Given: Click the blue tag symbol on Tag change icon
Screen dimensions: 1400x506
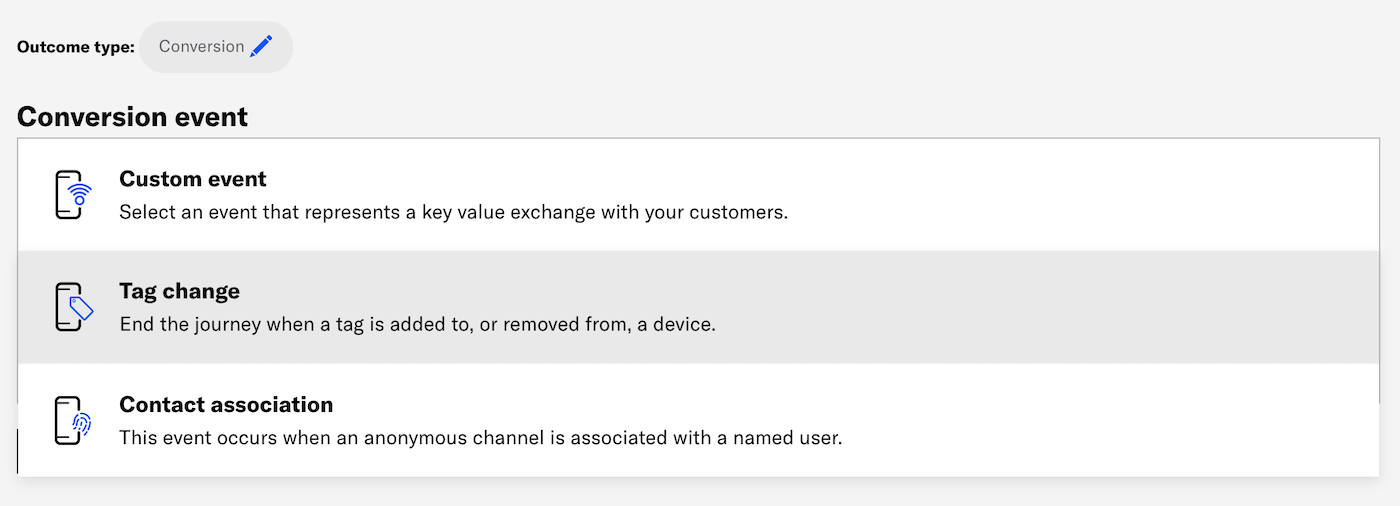Looking at the screenshot, I should [81, 308].
